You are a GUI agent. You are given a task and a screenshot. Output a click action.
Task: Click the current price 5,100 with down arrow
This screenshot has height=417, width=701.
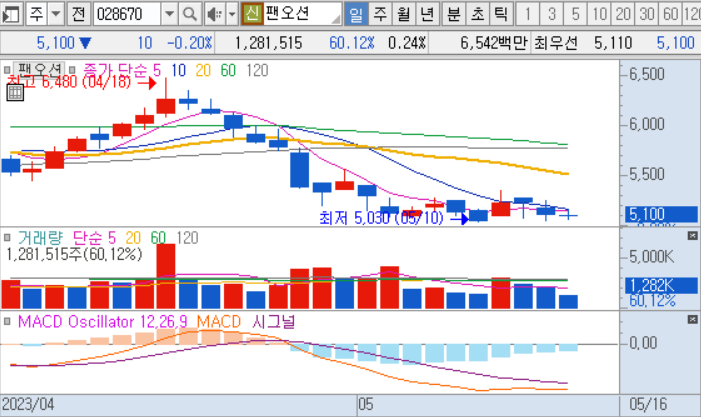64,43
